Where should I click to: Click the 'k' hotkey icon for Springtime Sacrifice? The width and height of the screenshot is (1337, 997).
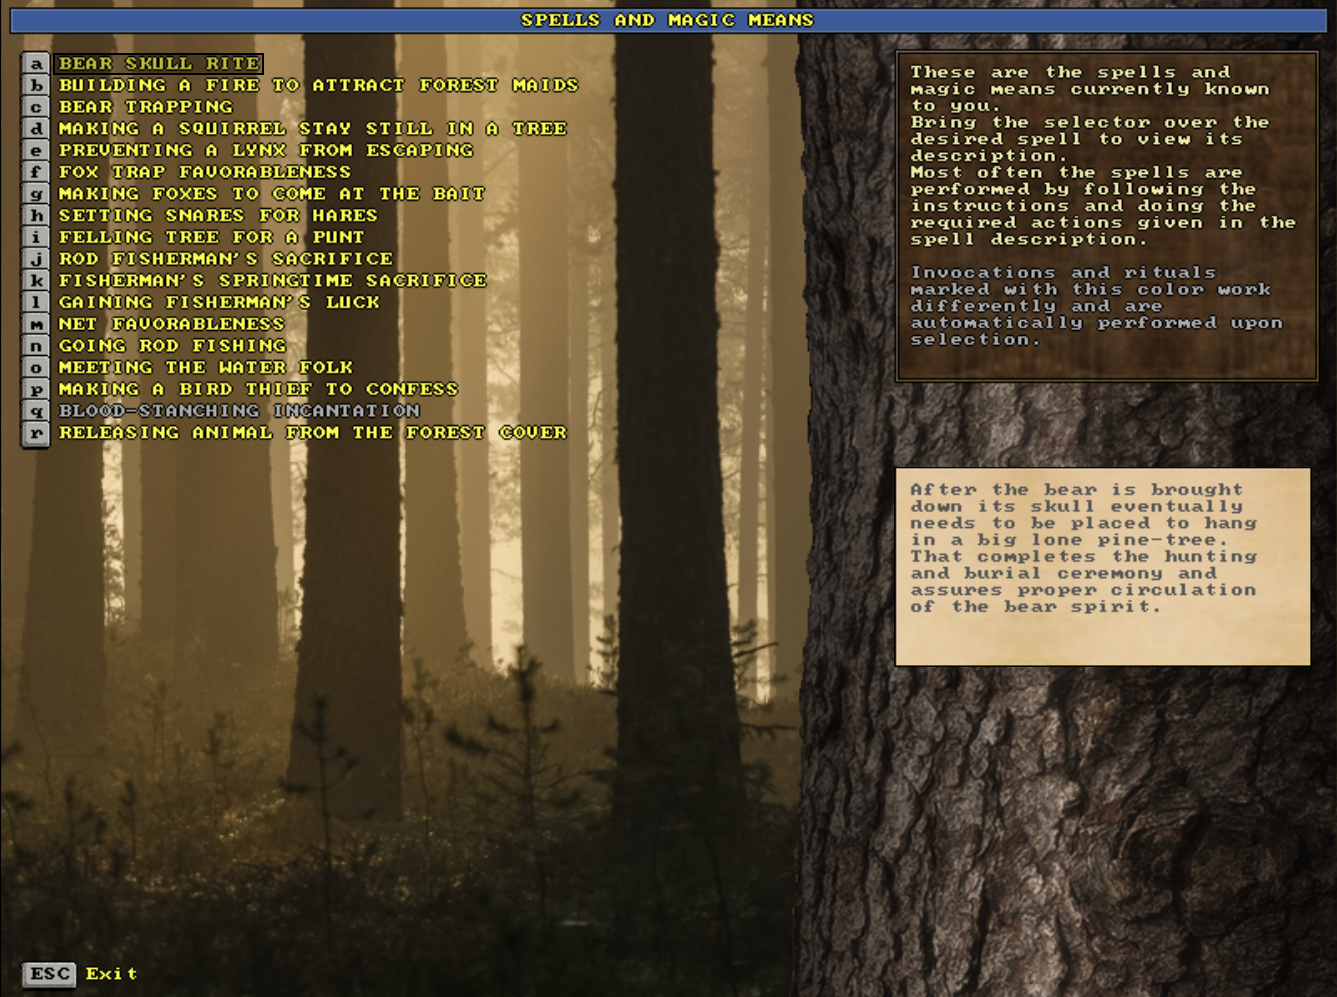tap(36, 281)
